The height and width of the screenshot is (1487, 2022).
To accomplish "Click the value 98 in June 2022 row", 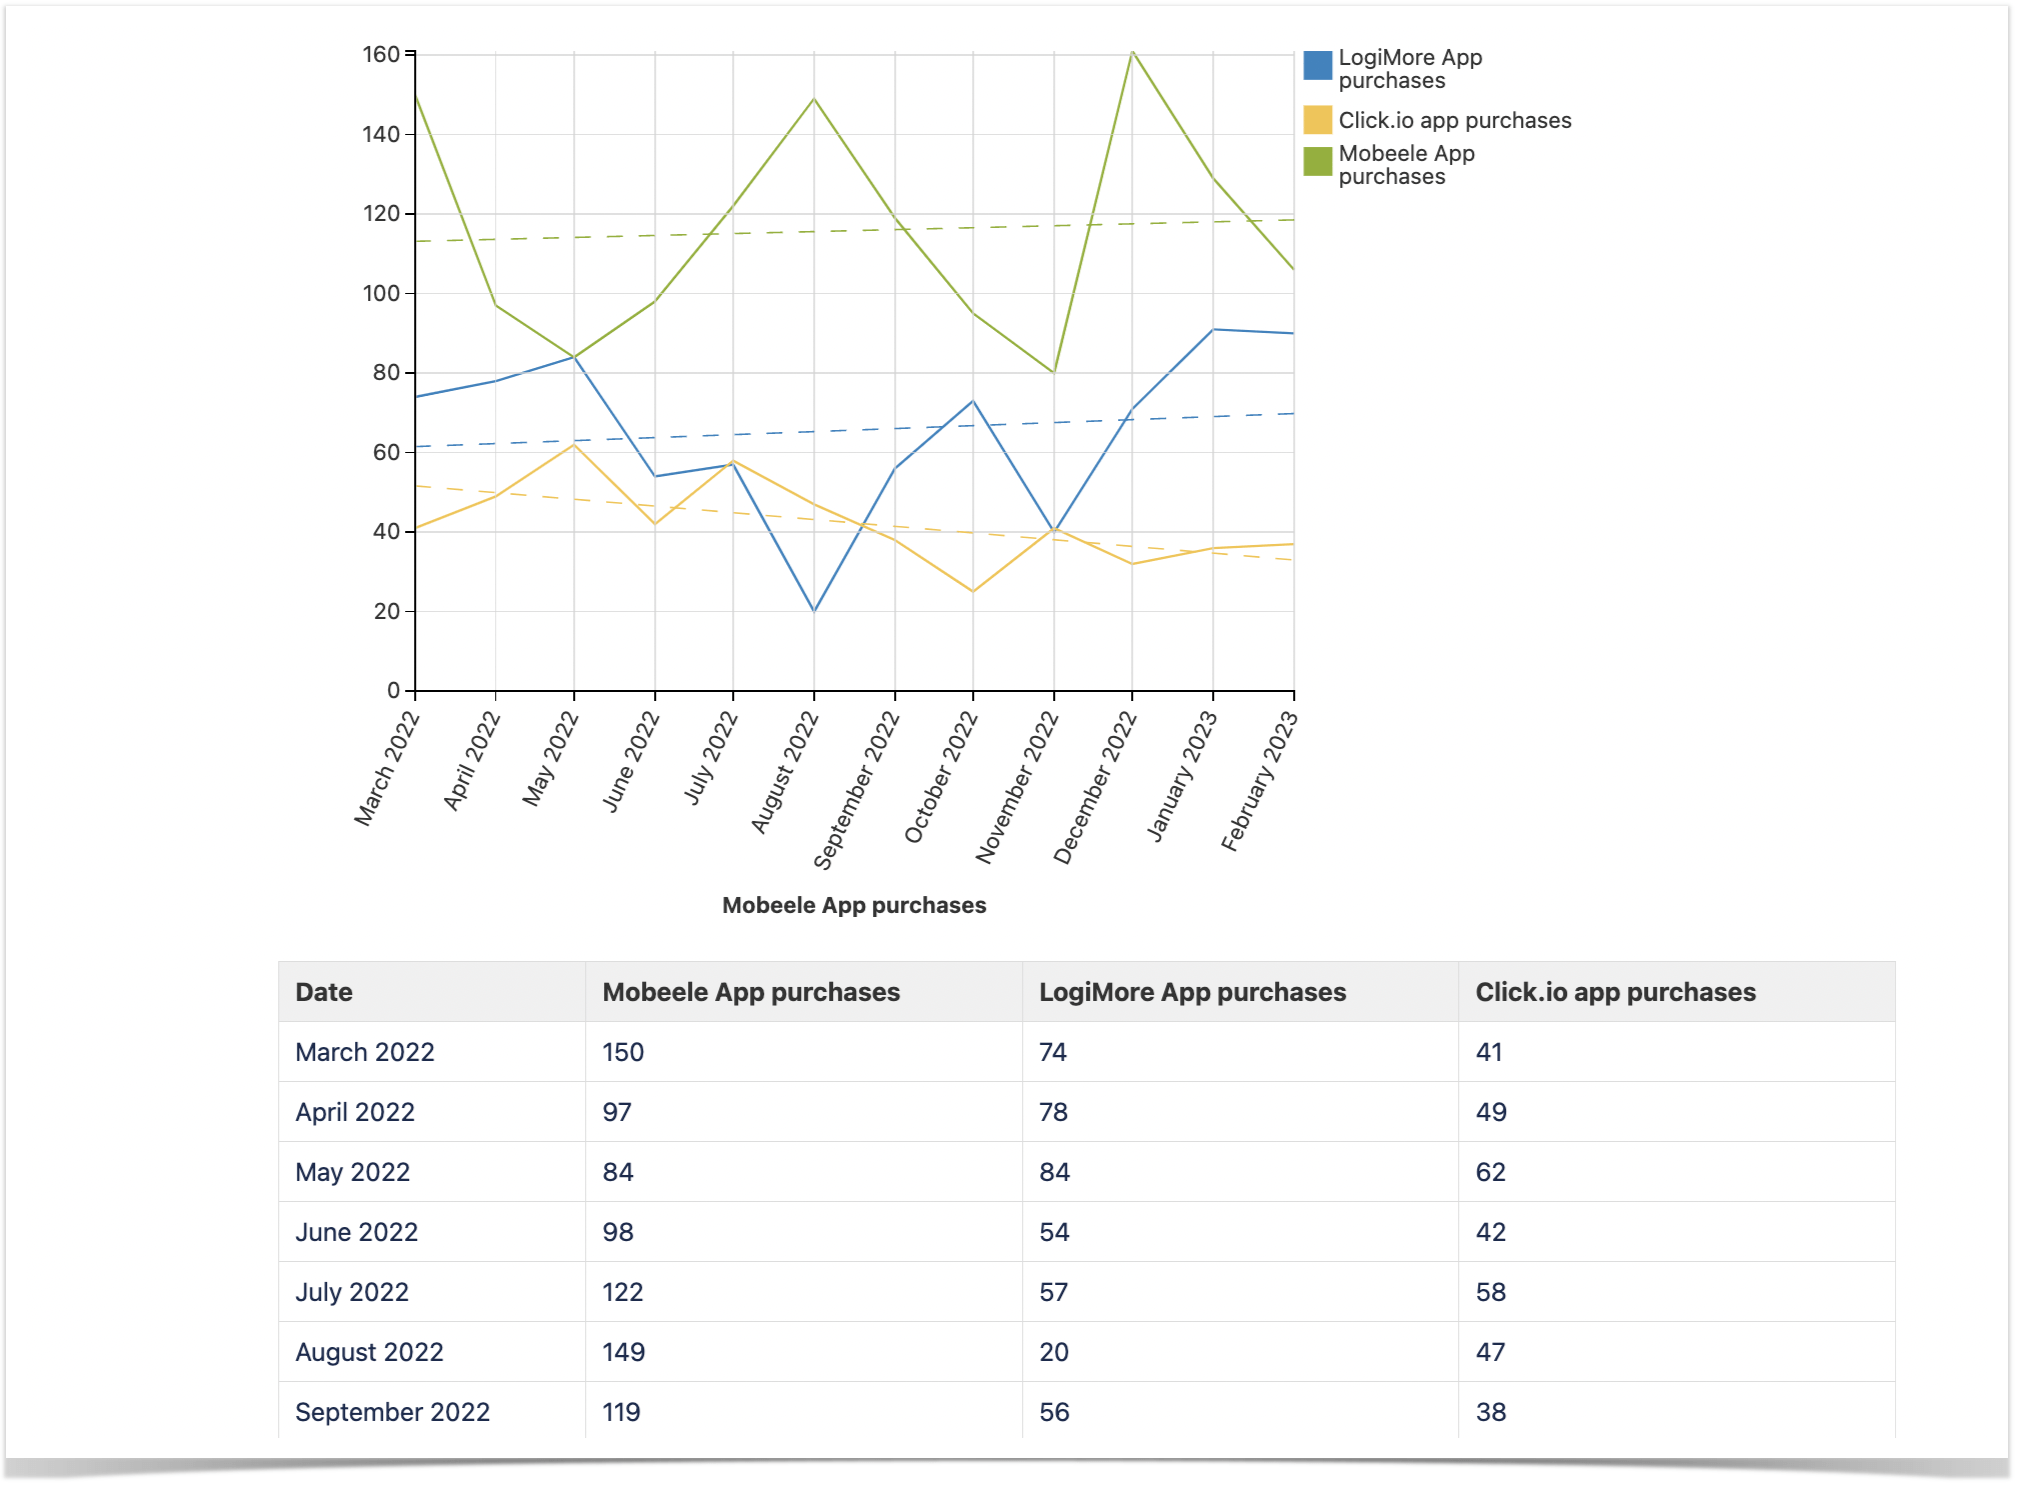I will pyautogui.click(x=618, y=1232).
